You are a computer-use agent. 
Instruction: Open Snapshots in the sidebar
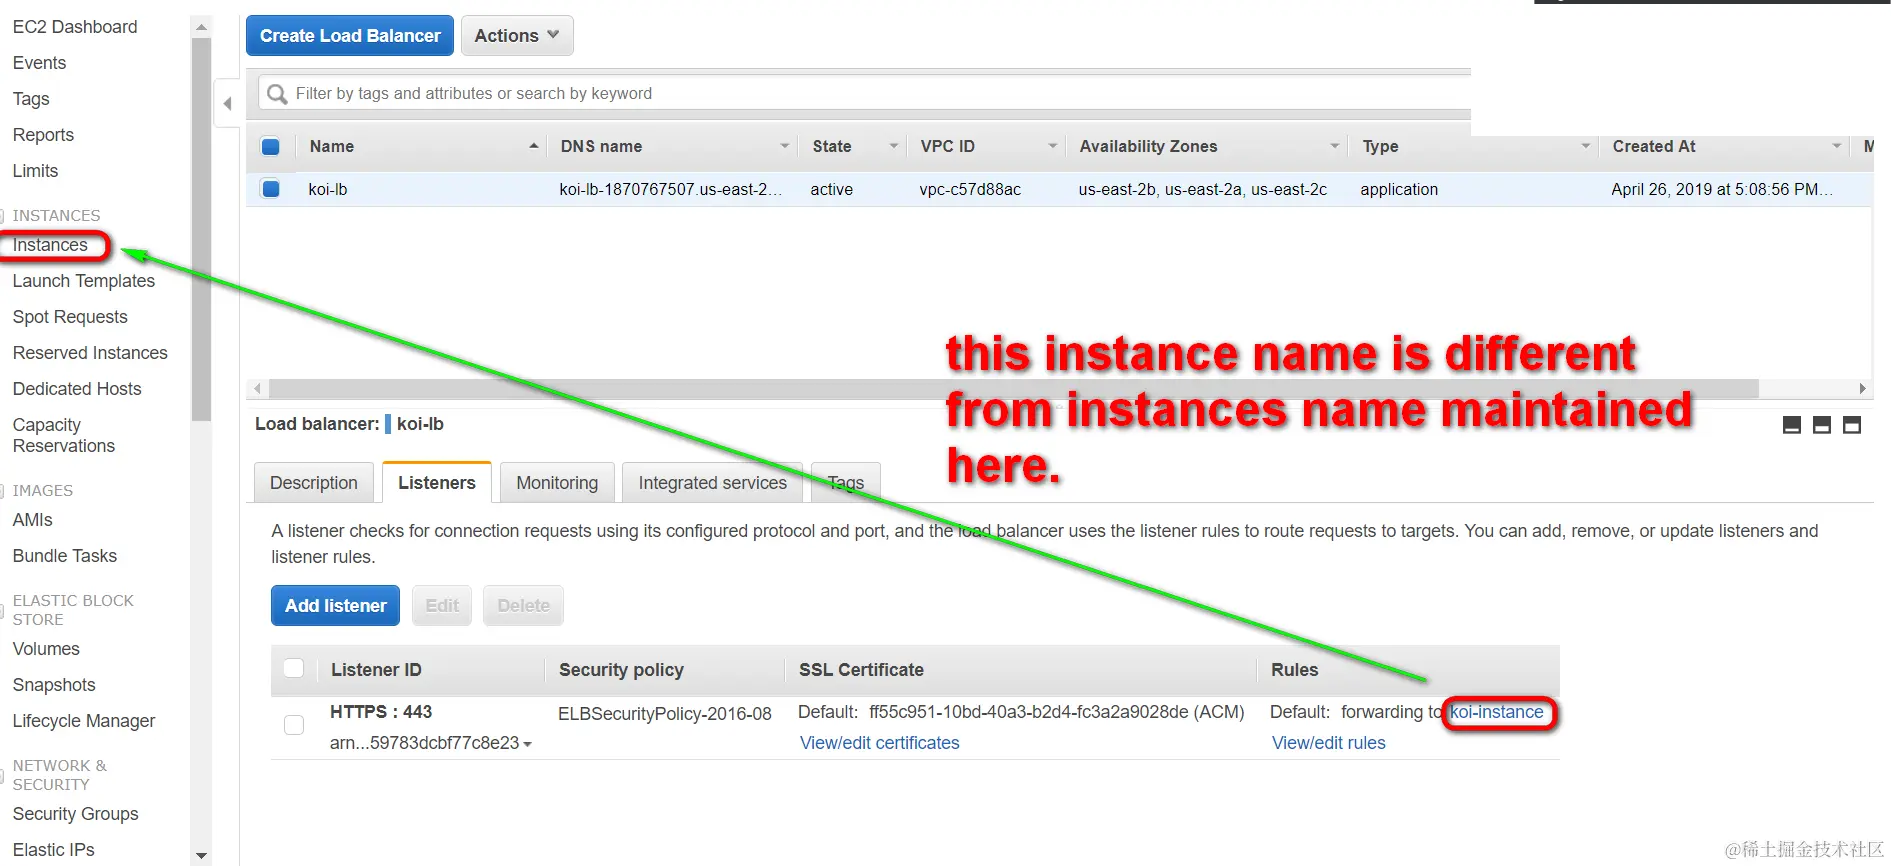[x=54, y=685]
